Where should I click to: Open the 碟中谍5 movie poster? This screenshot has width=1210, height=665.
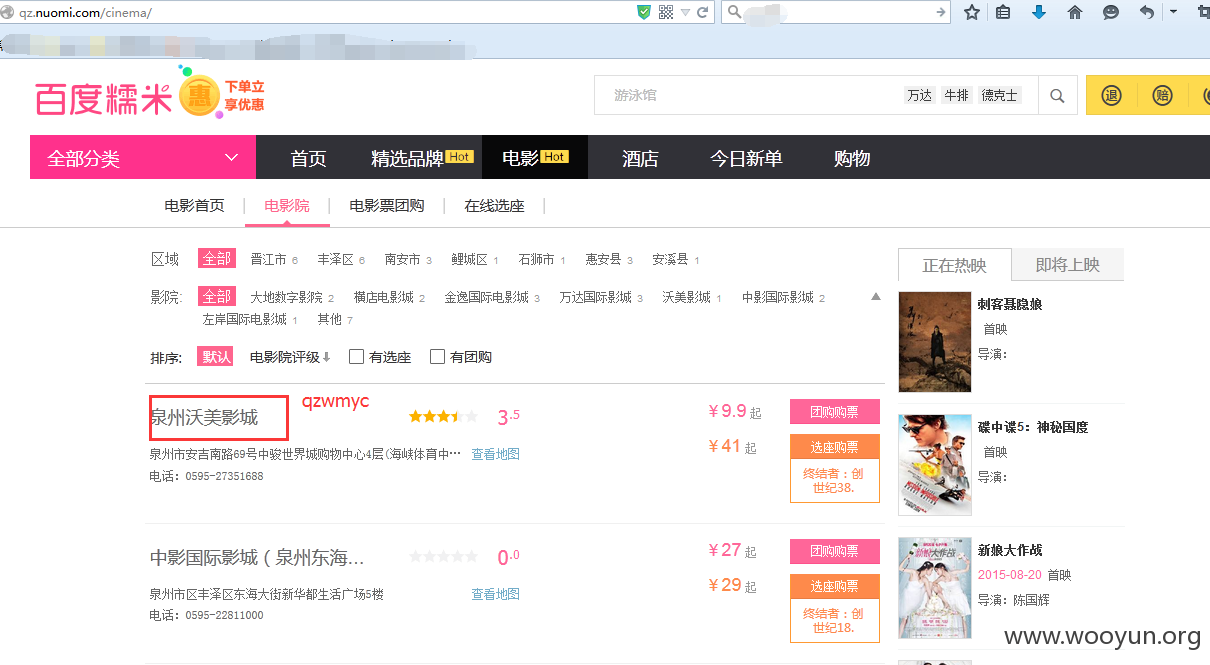click(934, 465)
